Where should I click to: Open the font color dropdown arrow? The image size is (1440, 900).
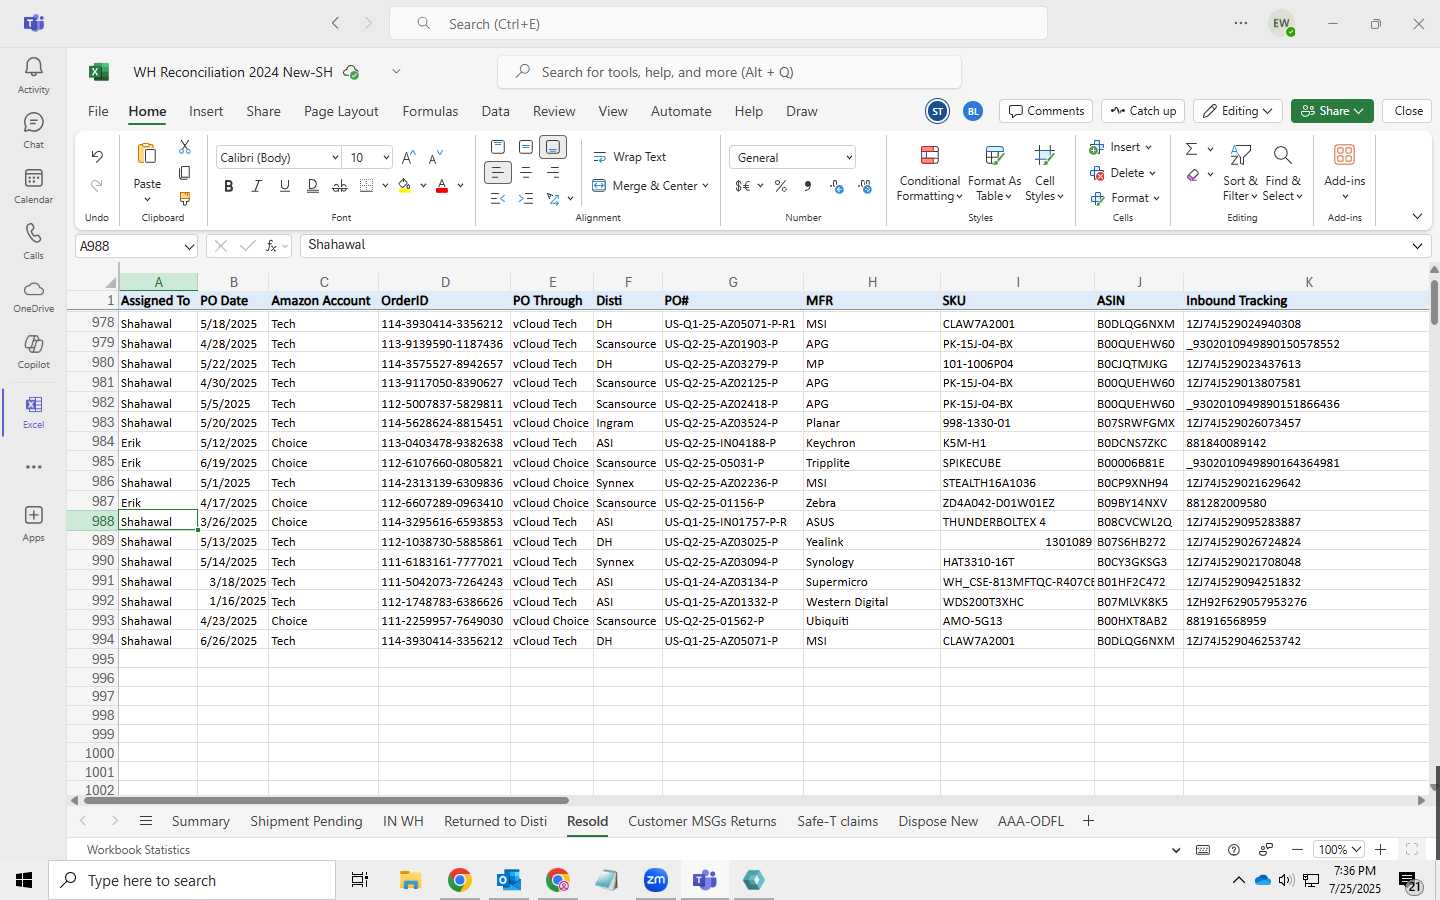(460, 186)
